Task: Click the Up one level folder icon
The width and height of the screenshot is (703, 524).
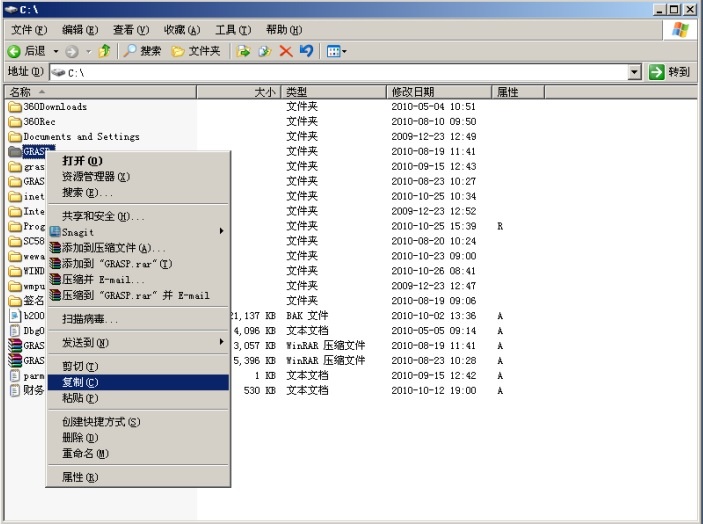Action: [104, 51]
